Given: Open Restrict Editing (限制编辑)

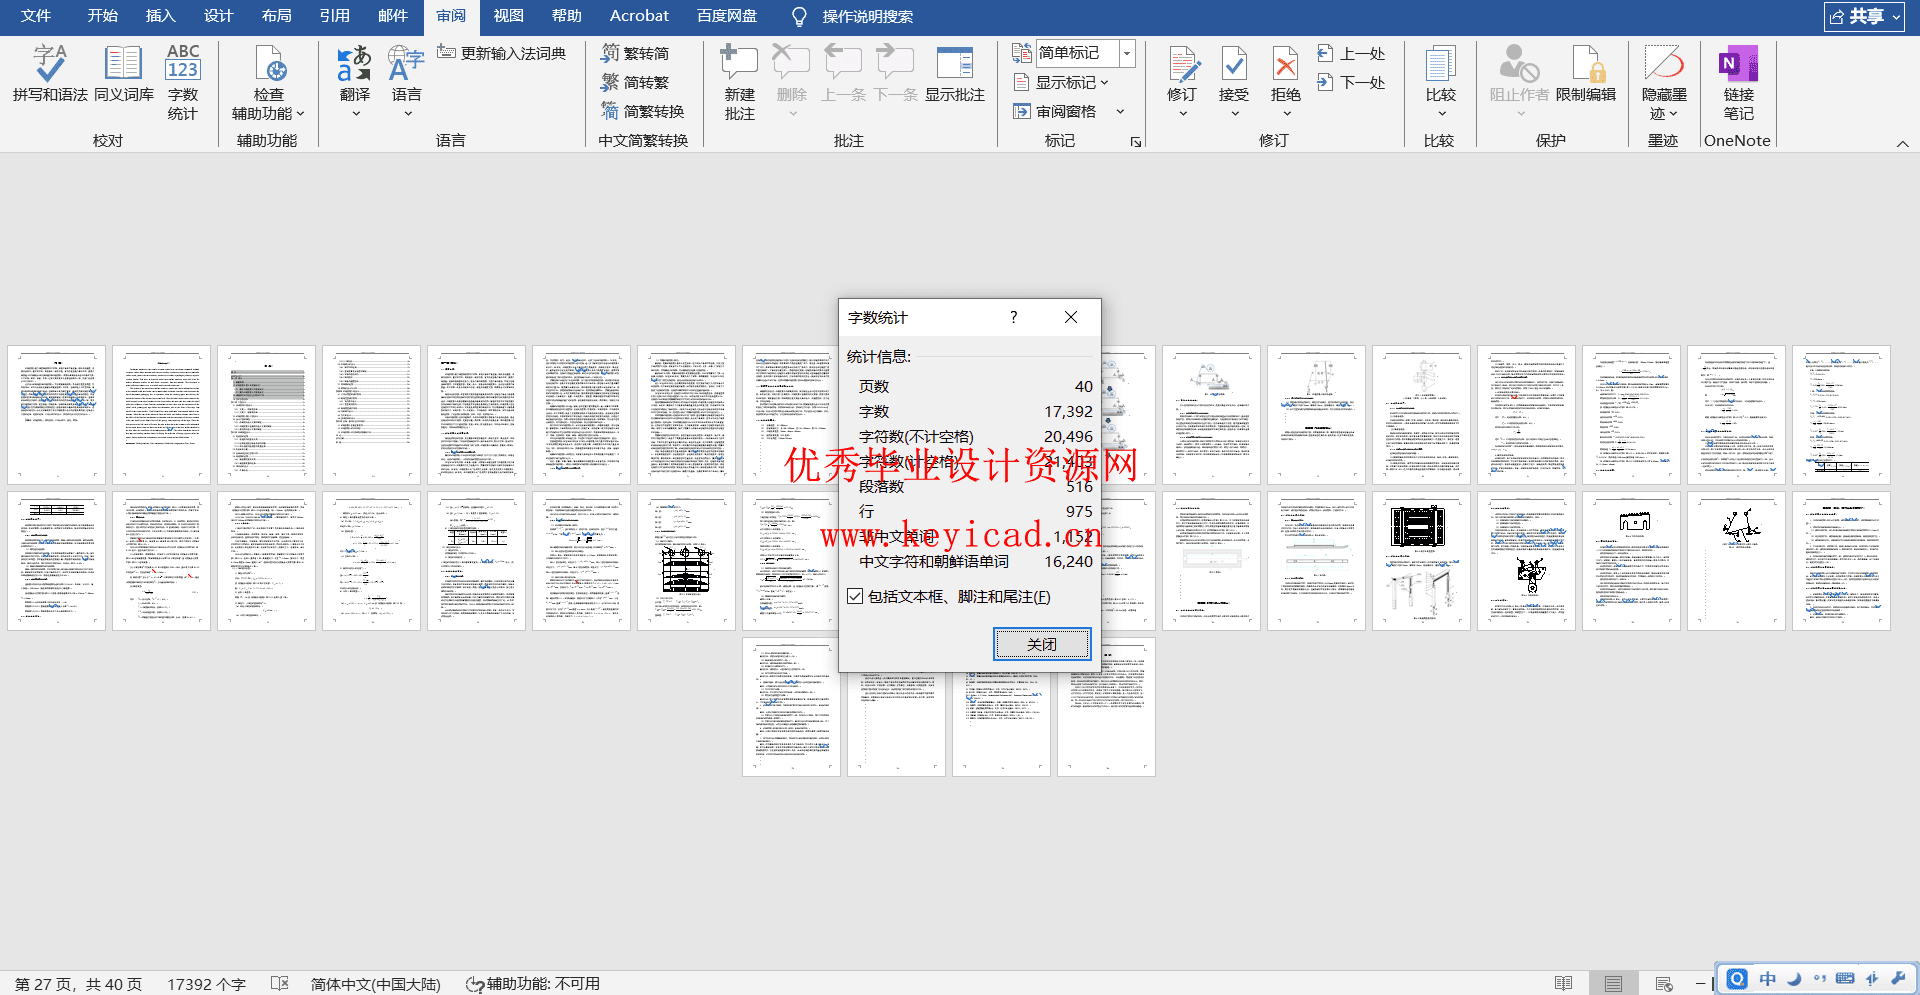Looking at the screenshot, I should click(x=1586, y=74).
